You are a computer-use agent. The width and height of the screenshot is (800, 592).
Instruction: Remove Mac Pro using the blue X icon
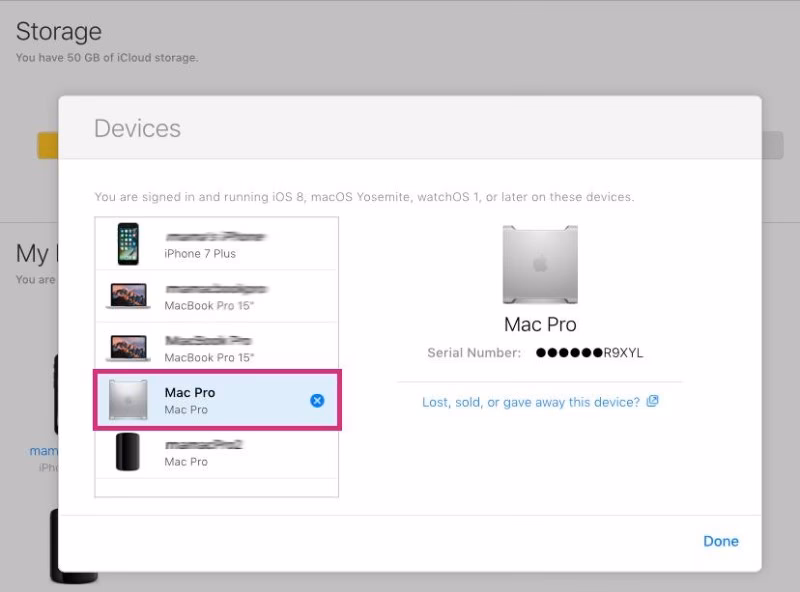[317, 401]
